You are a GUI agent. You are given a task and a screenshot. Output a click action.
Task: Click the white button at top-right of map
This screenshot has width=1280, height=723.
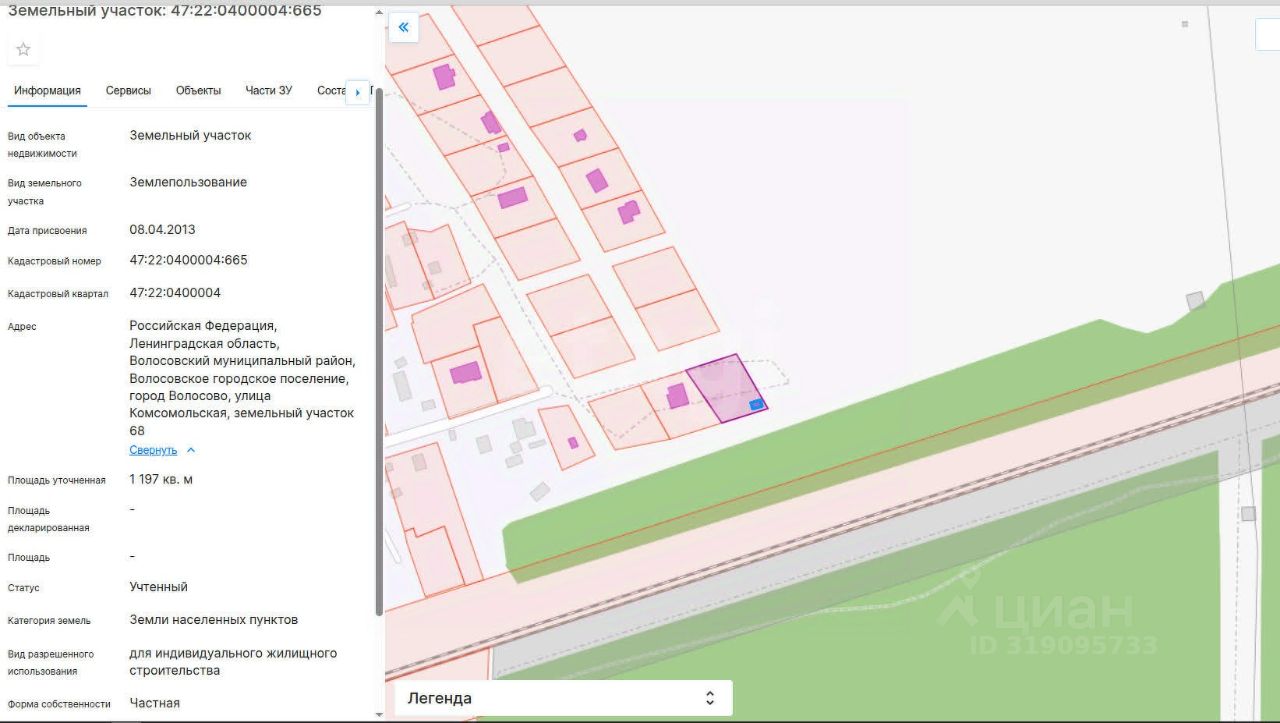coord(1267,34)
